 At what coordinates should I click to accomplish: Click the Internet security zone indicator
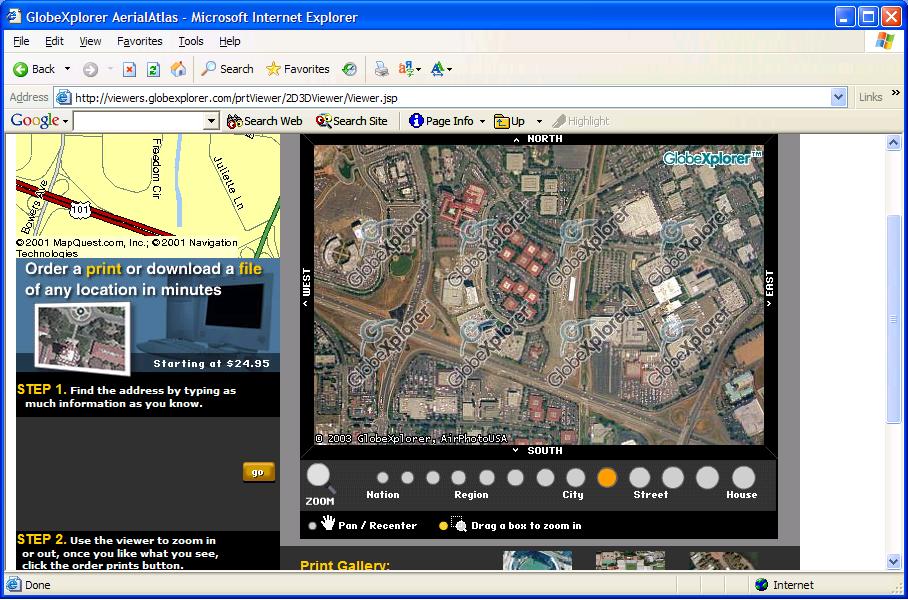pyautogui.click(x=785, y=585)
